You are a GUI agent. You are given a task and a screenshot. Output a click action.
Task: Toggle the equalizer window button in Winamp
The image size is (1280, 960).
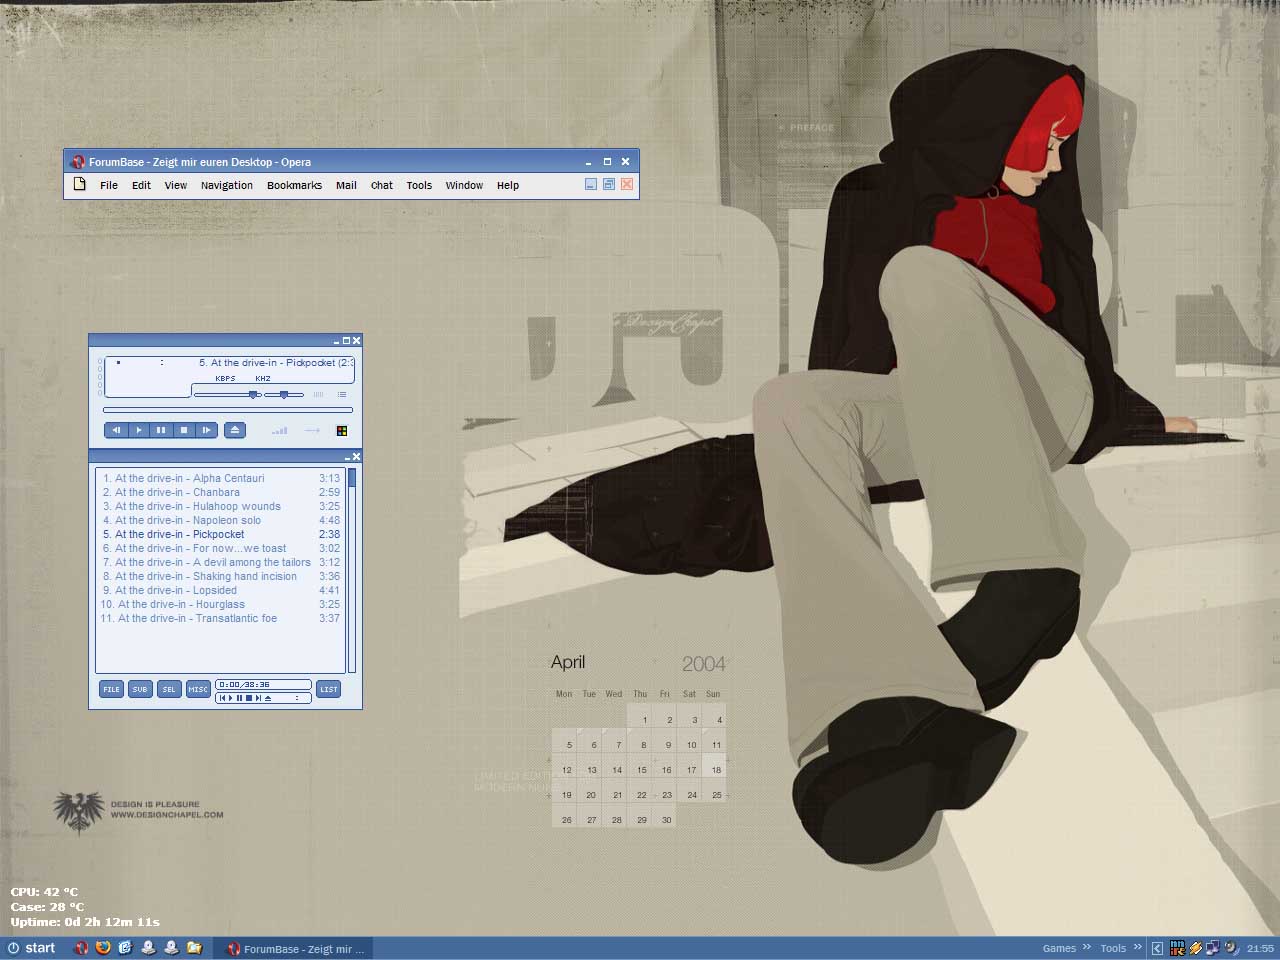click(x=319, y=395)
